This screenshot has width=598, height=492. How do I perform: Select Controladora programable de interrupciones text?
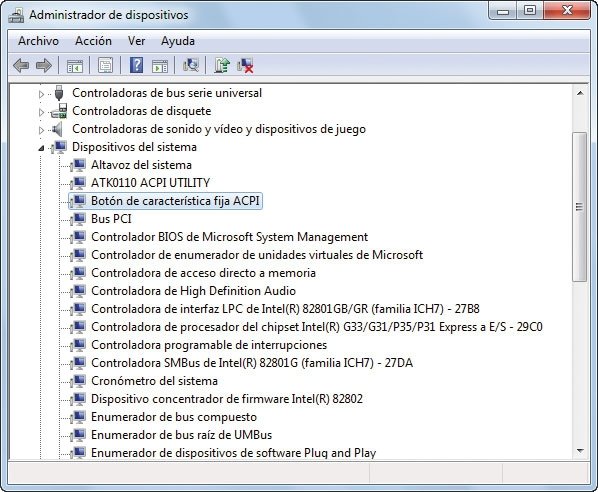209,345
